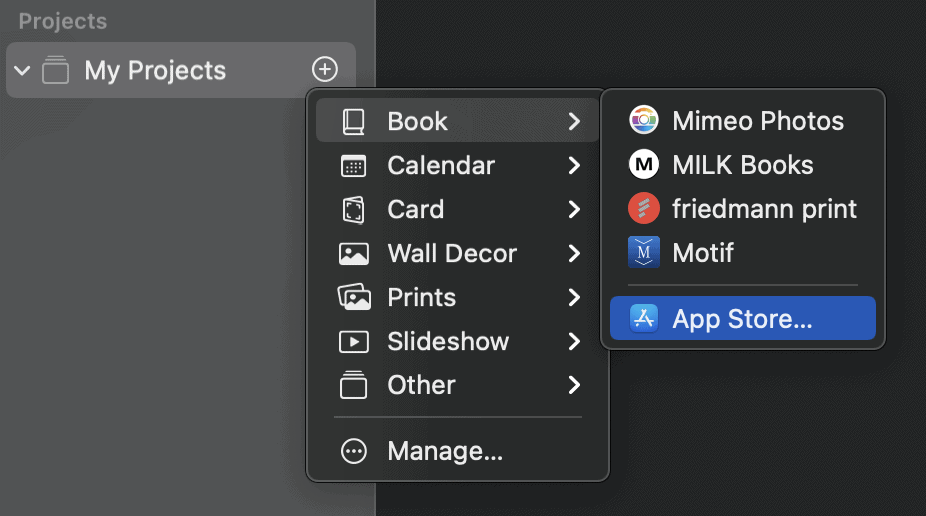This screenshot has height=516, width=926.
Task: Select MILK Books in the submenu
Action: tap(743, 165)
